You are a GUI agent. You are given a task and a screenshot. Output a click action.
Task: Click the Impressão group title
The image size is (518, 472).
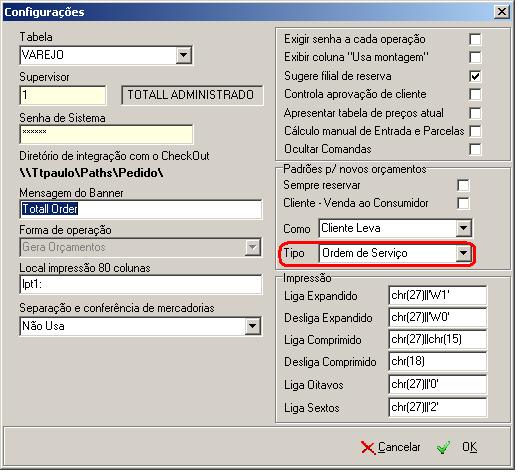[307, 278]
